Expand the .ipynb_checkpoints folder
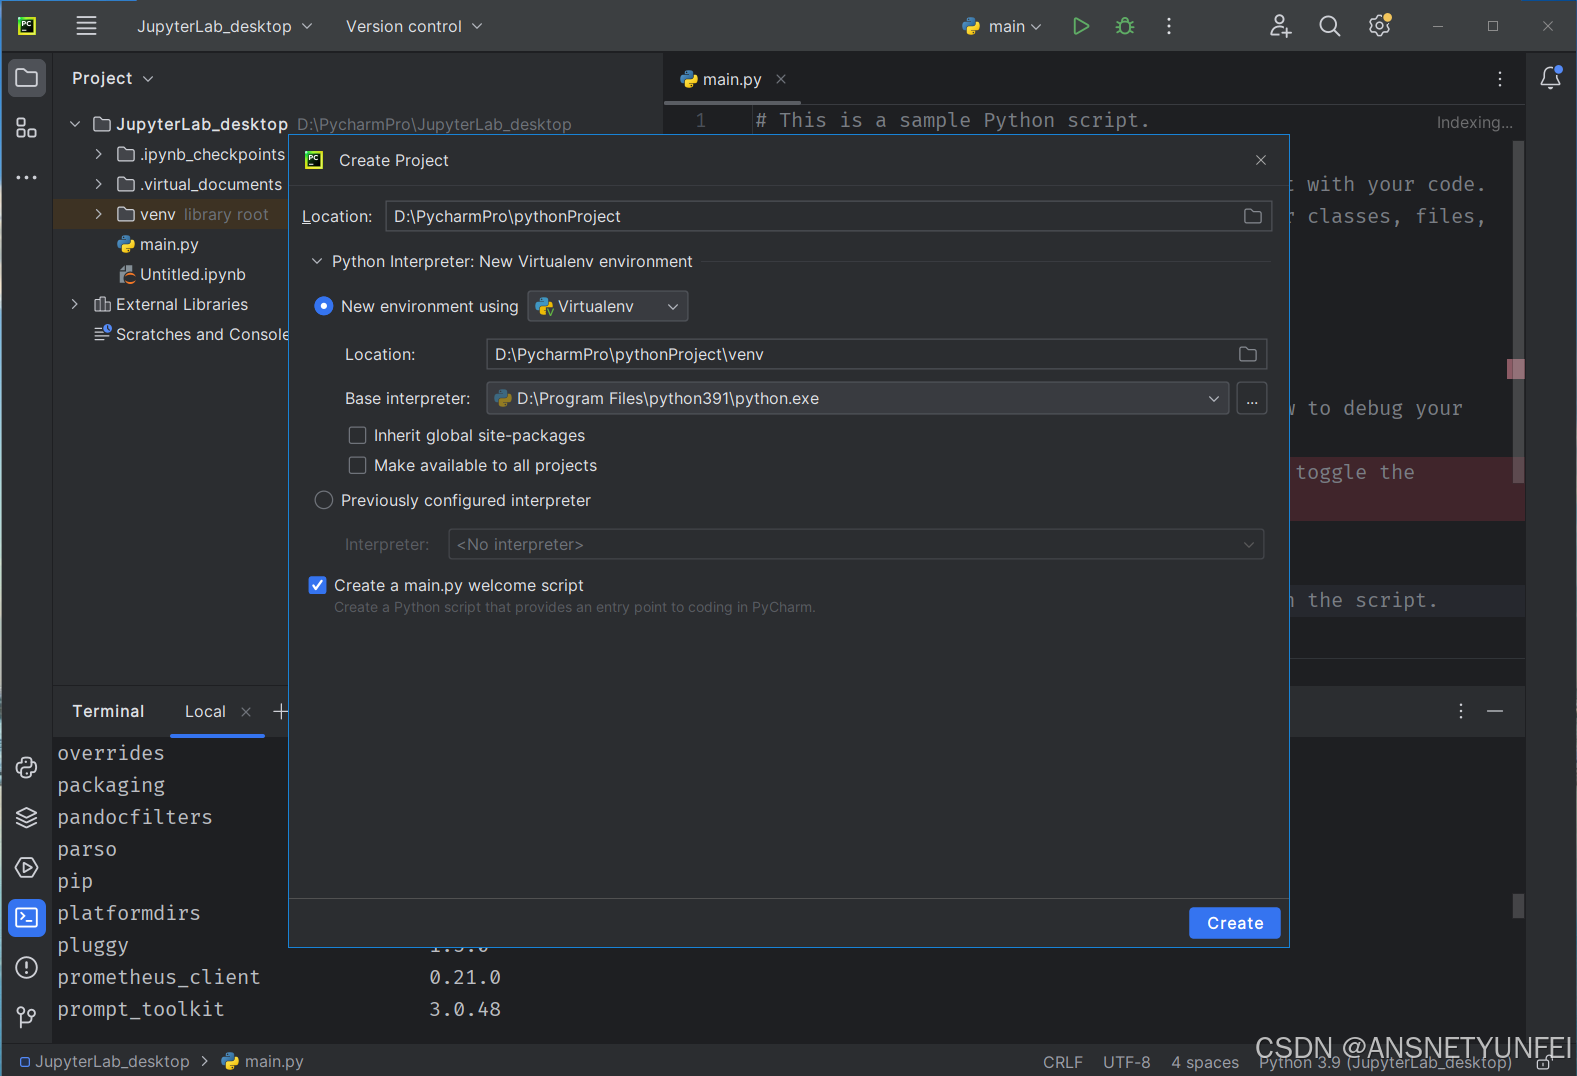The height and width of the screenshot is (1076, 1577). [x=98, y=154]
